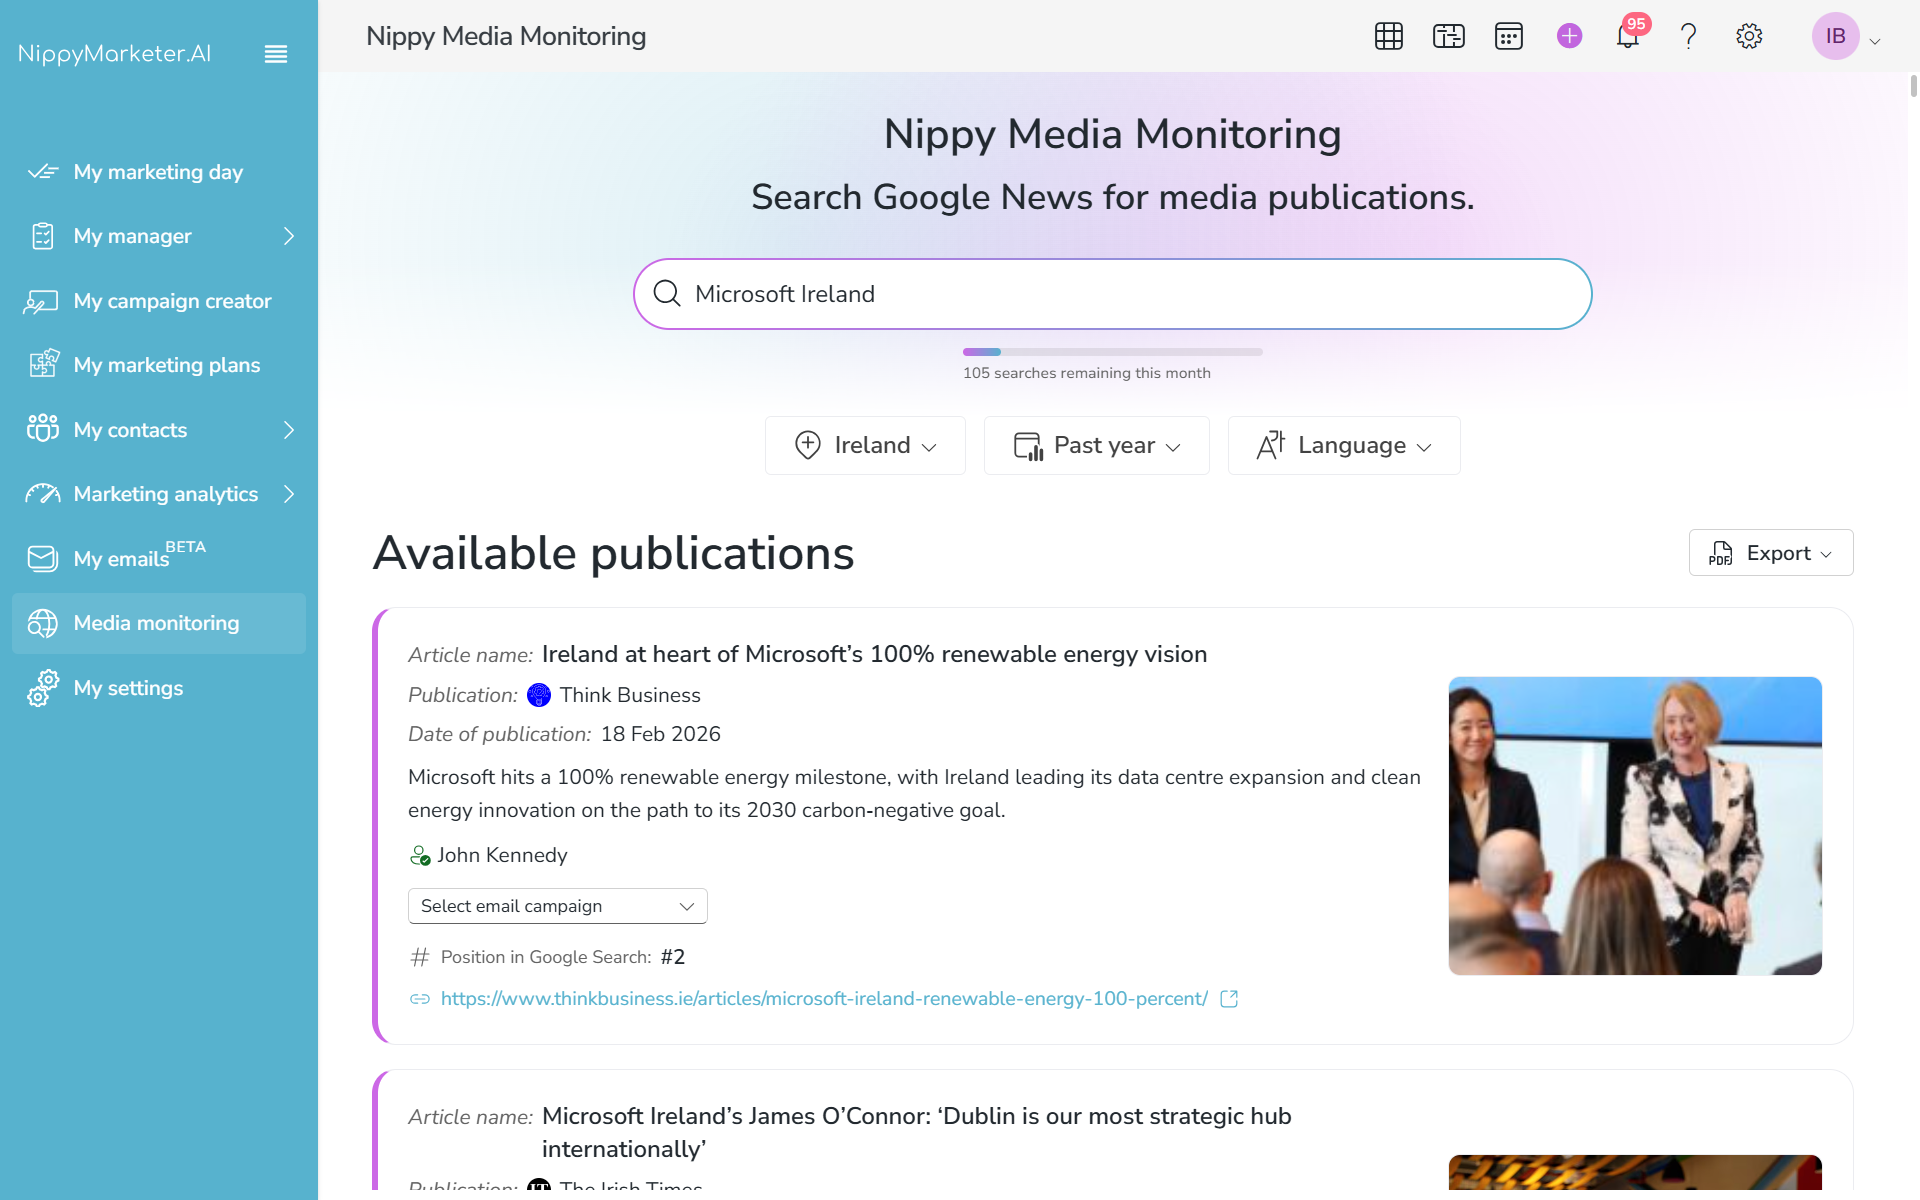The image size is (1920, 1200).
Task: Select Media monitoring in sidebar
Action: click(159, 623)
